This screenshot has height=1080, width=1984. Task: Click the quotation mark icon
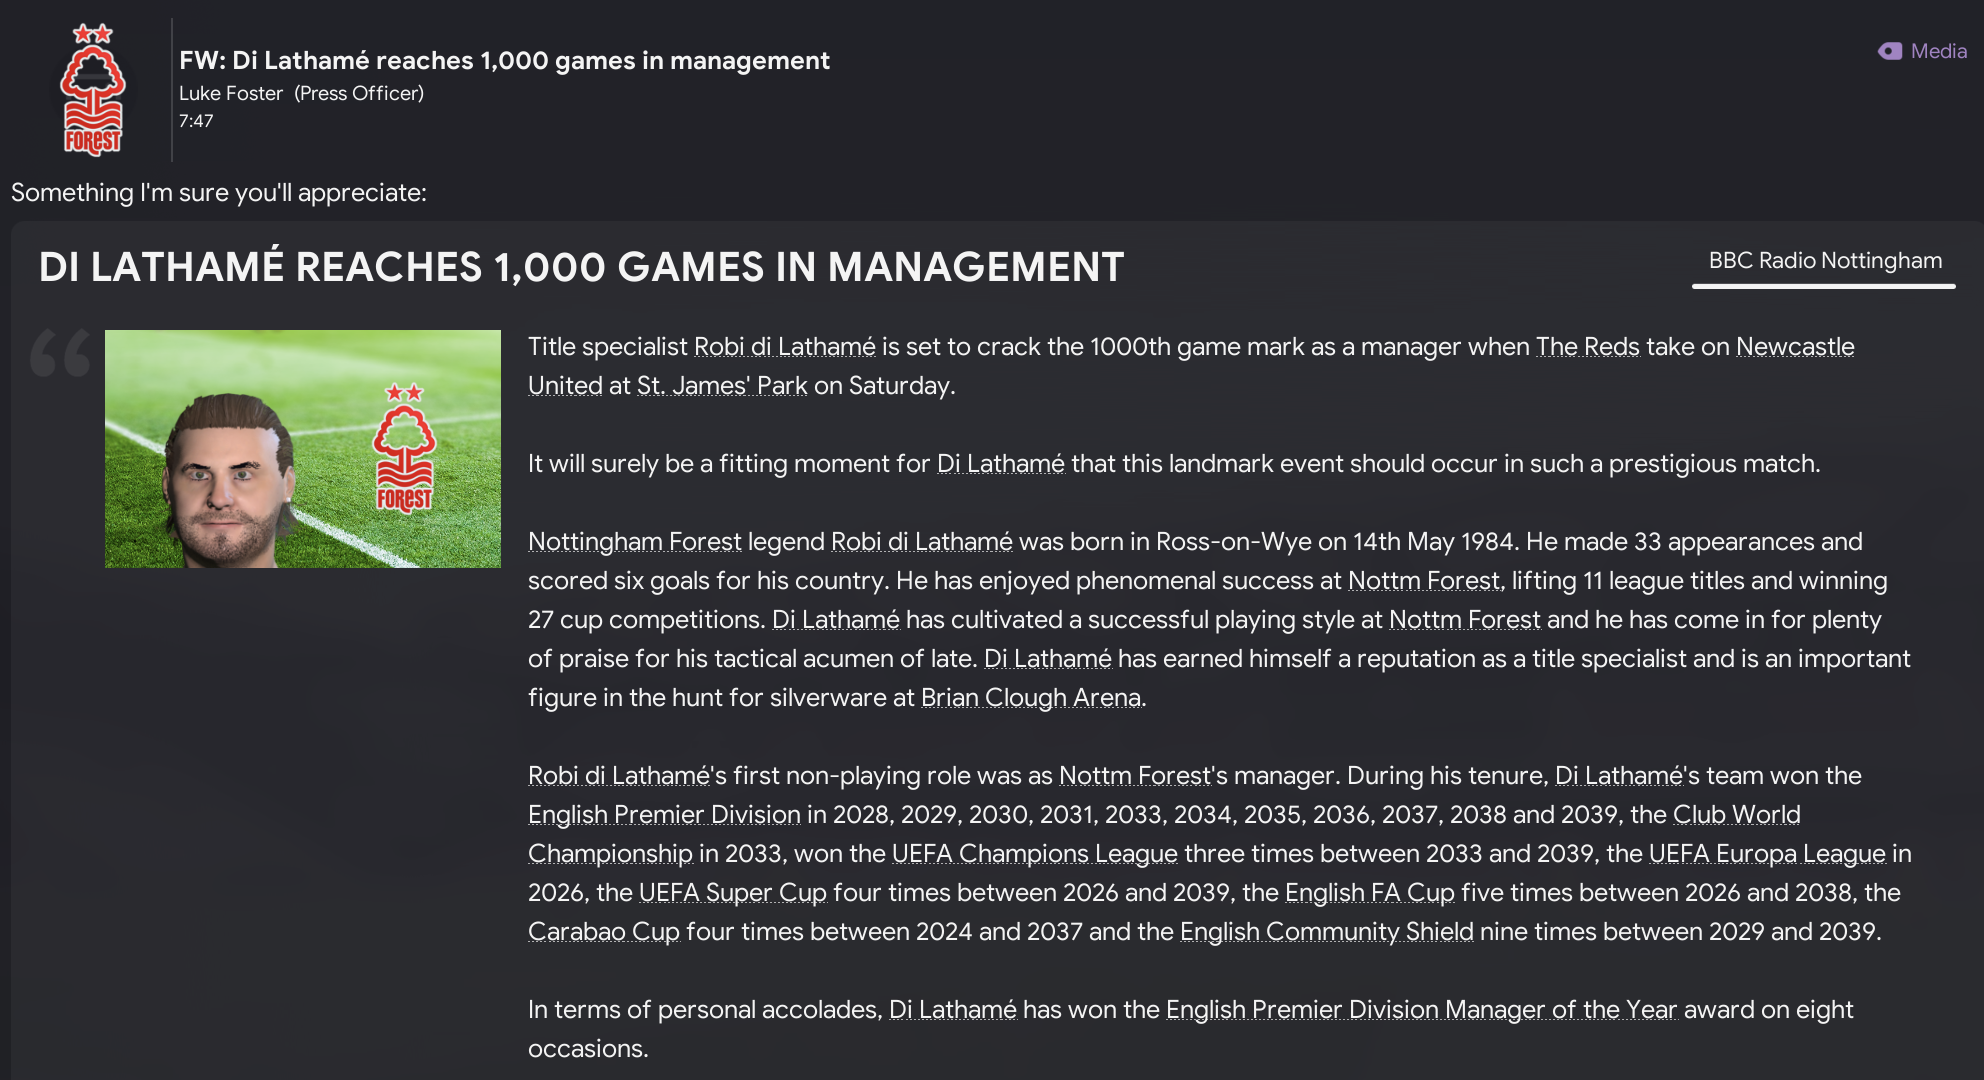point(60,353)
